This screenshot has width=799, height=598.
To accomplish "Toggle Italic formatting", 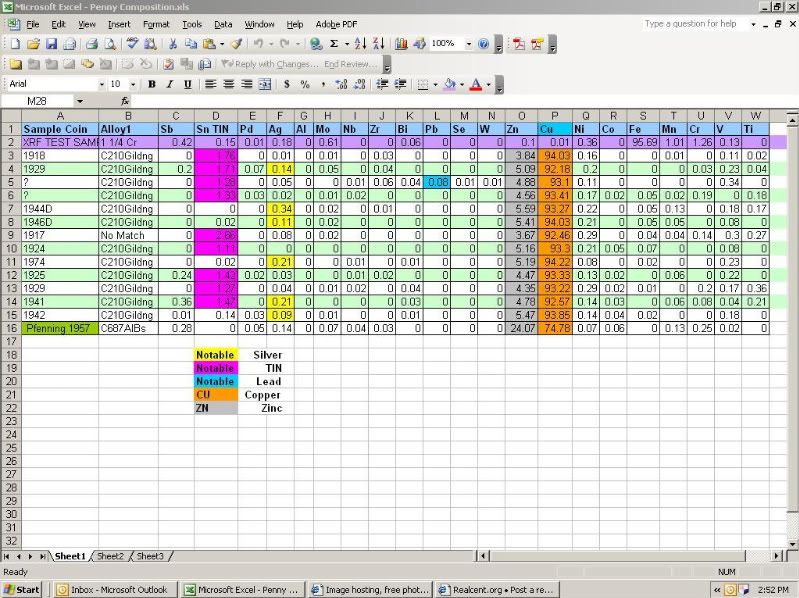I will click(169, 85).
